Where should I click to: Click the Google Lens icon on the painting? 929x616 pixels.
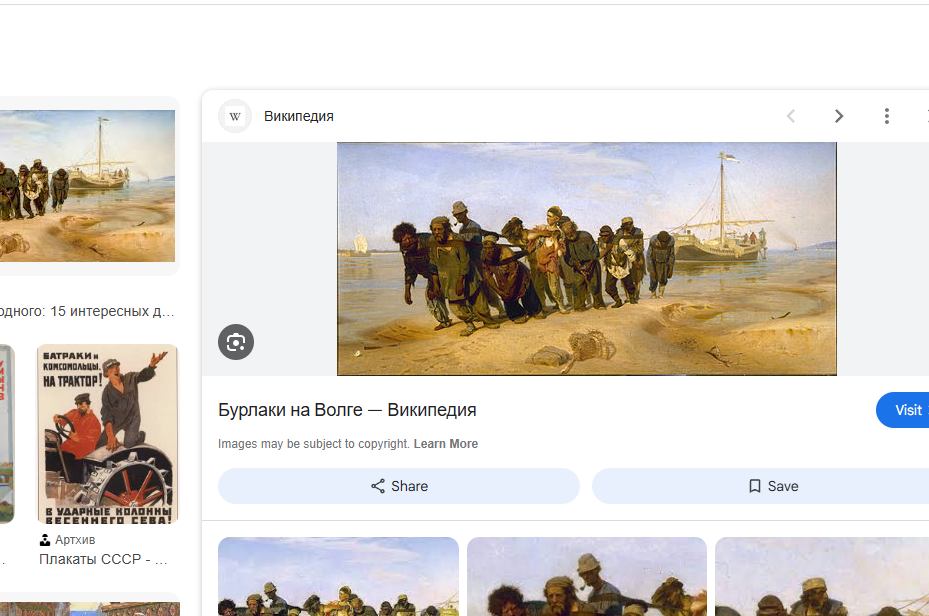coord(236,342)
